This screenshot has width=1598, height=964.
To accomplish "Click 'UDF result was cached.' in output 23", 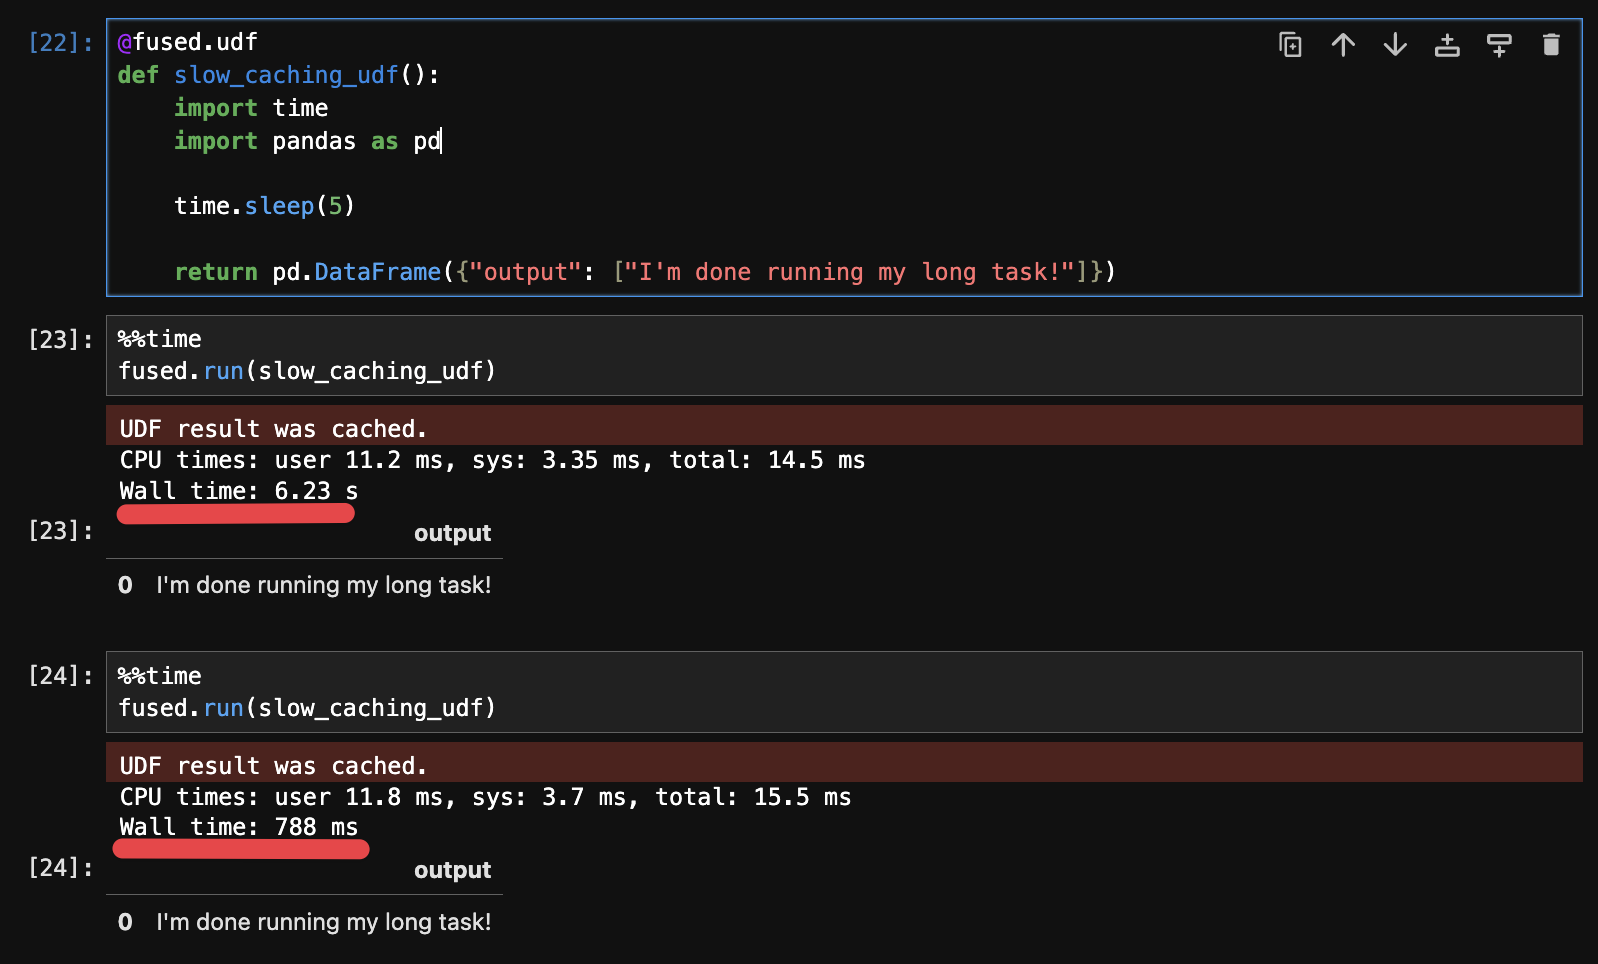I will pos(273,429).
